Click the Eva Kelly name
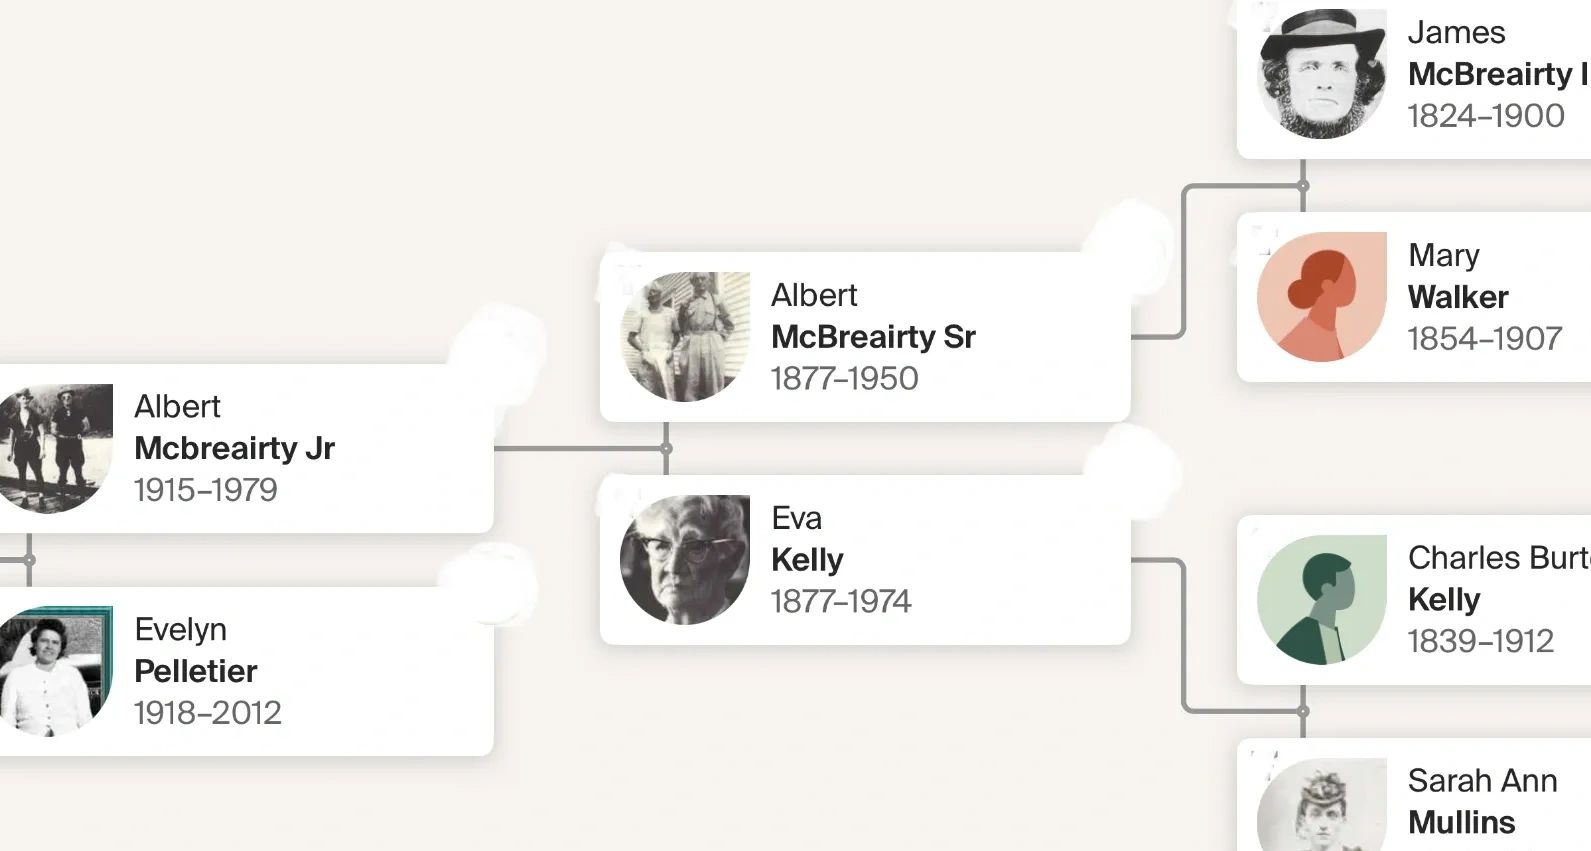The image size is (1591, 851). pos(807,560)
